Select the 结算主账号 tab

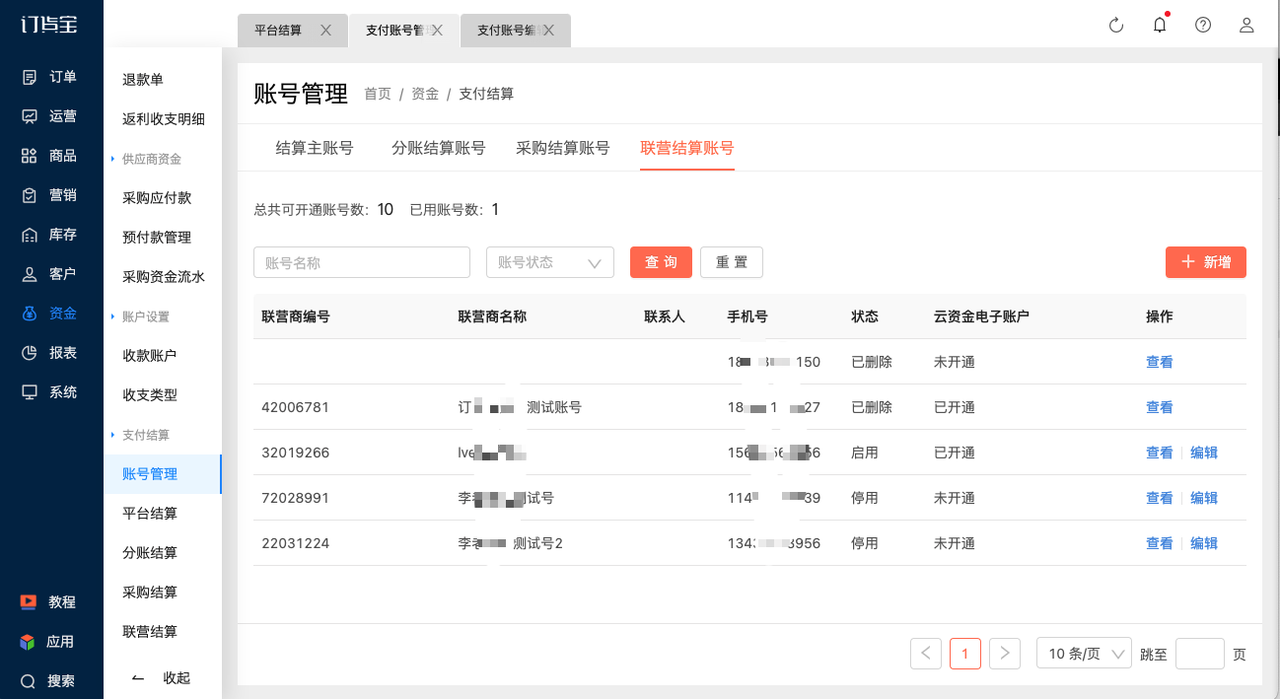point(315,148)
